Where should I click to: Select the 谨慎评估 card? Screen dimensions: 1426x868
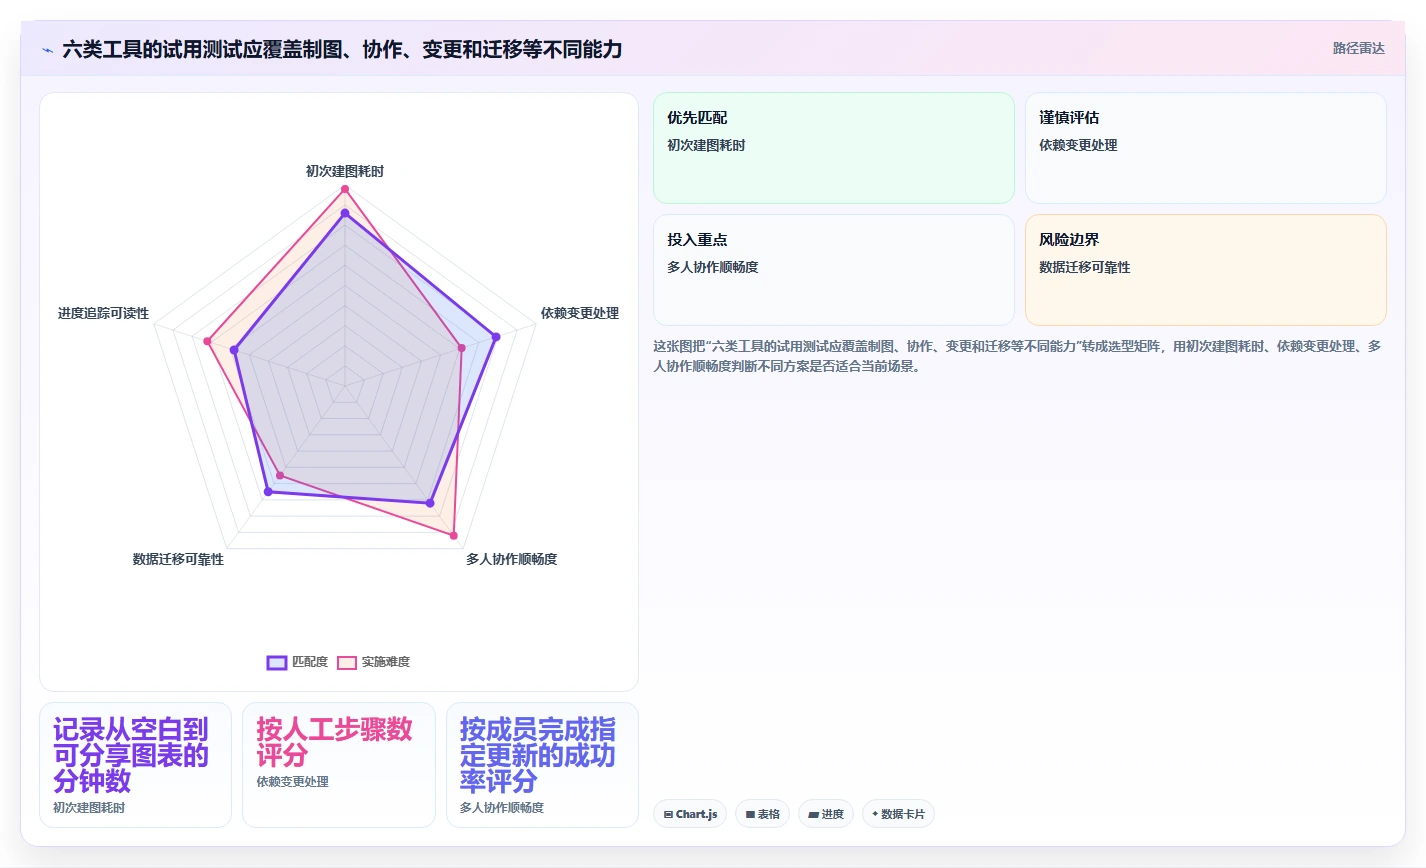(x=1206, y=148)
